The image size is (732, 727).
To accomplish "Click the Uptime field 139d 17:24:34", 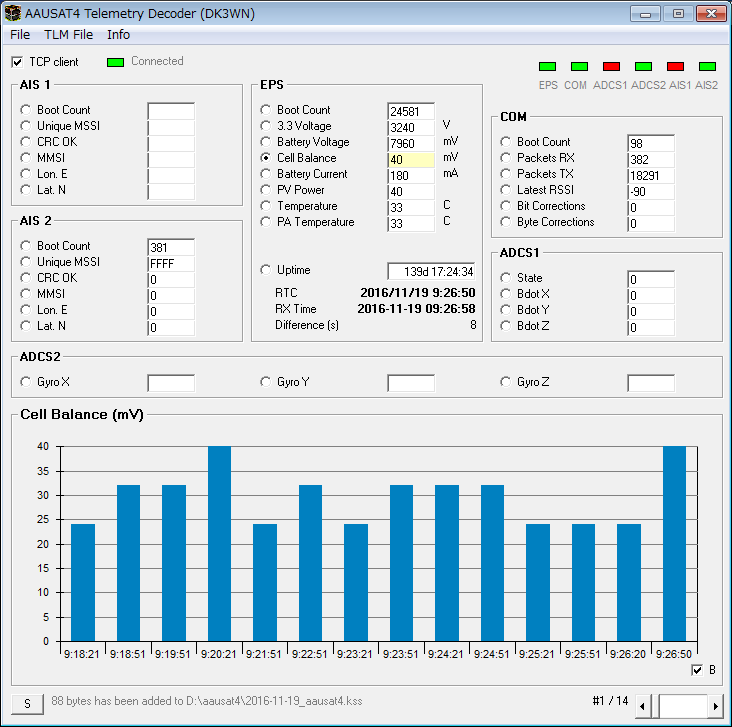I will (431, 271).
